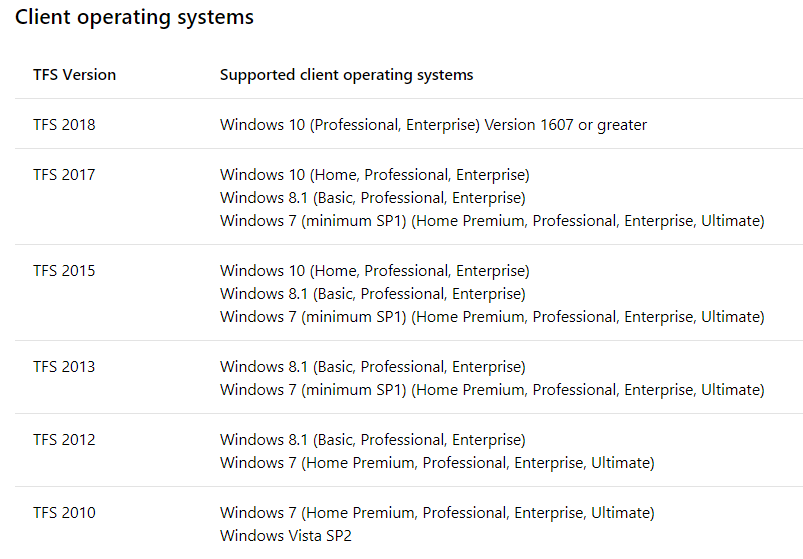The height and width of the screenshot is (559, 803).
Task: Click Windows 7 minimum SP1 line for TFS 2013
Action: point(492,390)
